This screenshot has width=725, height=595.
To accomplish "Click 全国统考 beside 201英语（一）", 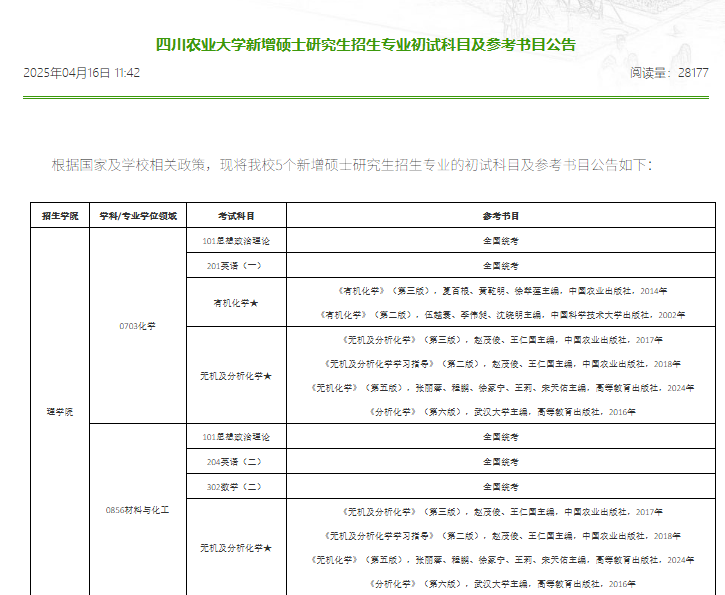I will [x=501, y=266].
